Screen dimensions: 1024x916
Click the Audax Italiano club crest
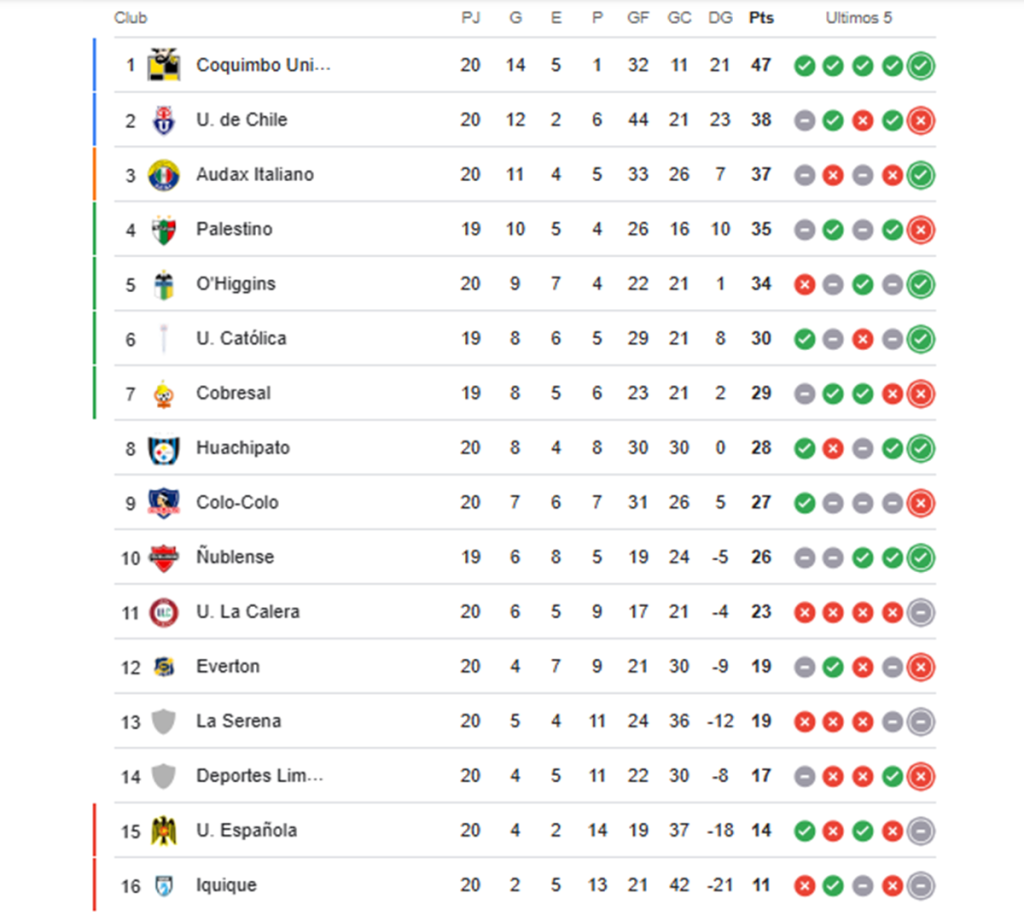[164, 175]
